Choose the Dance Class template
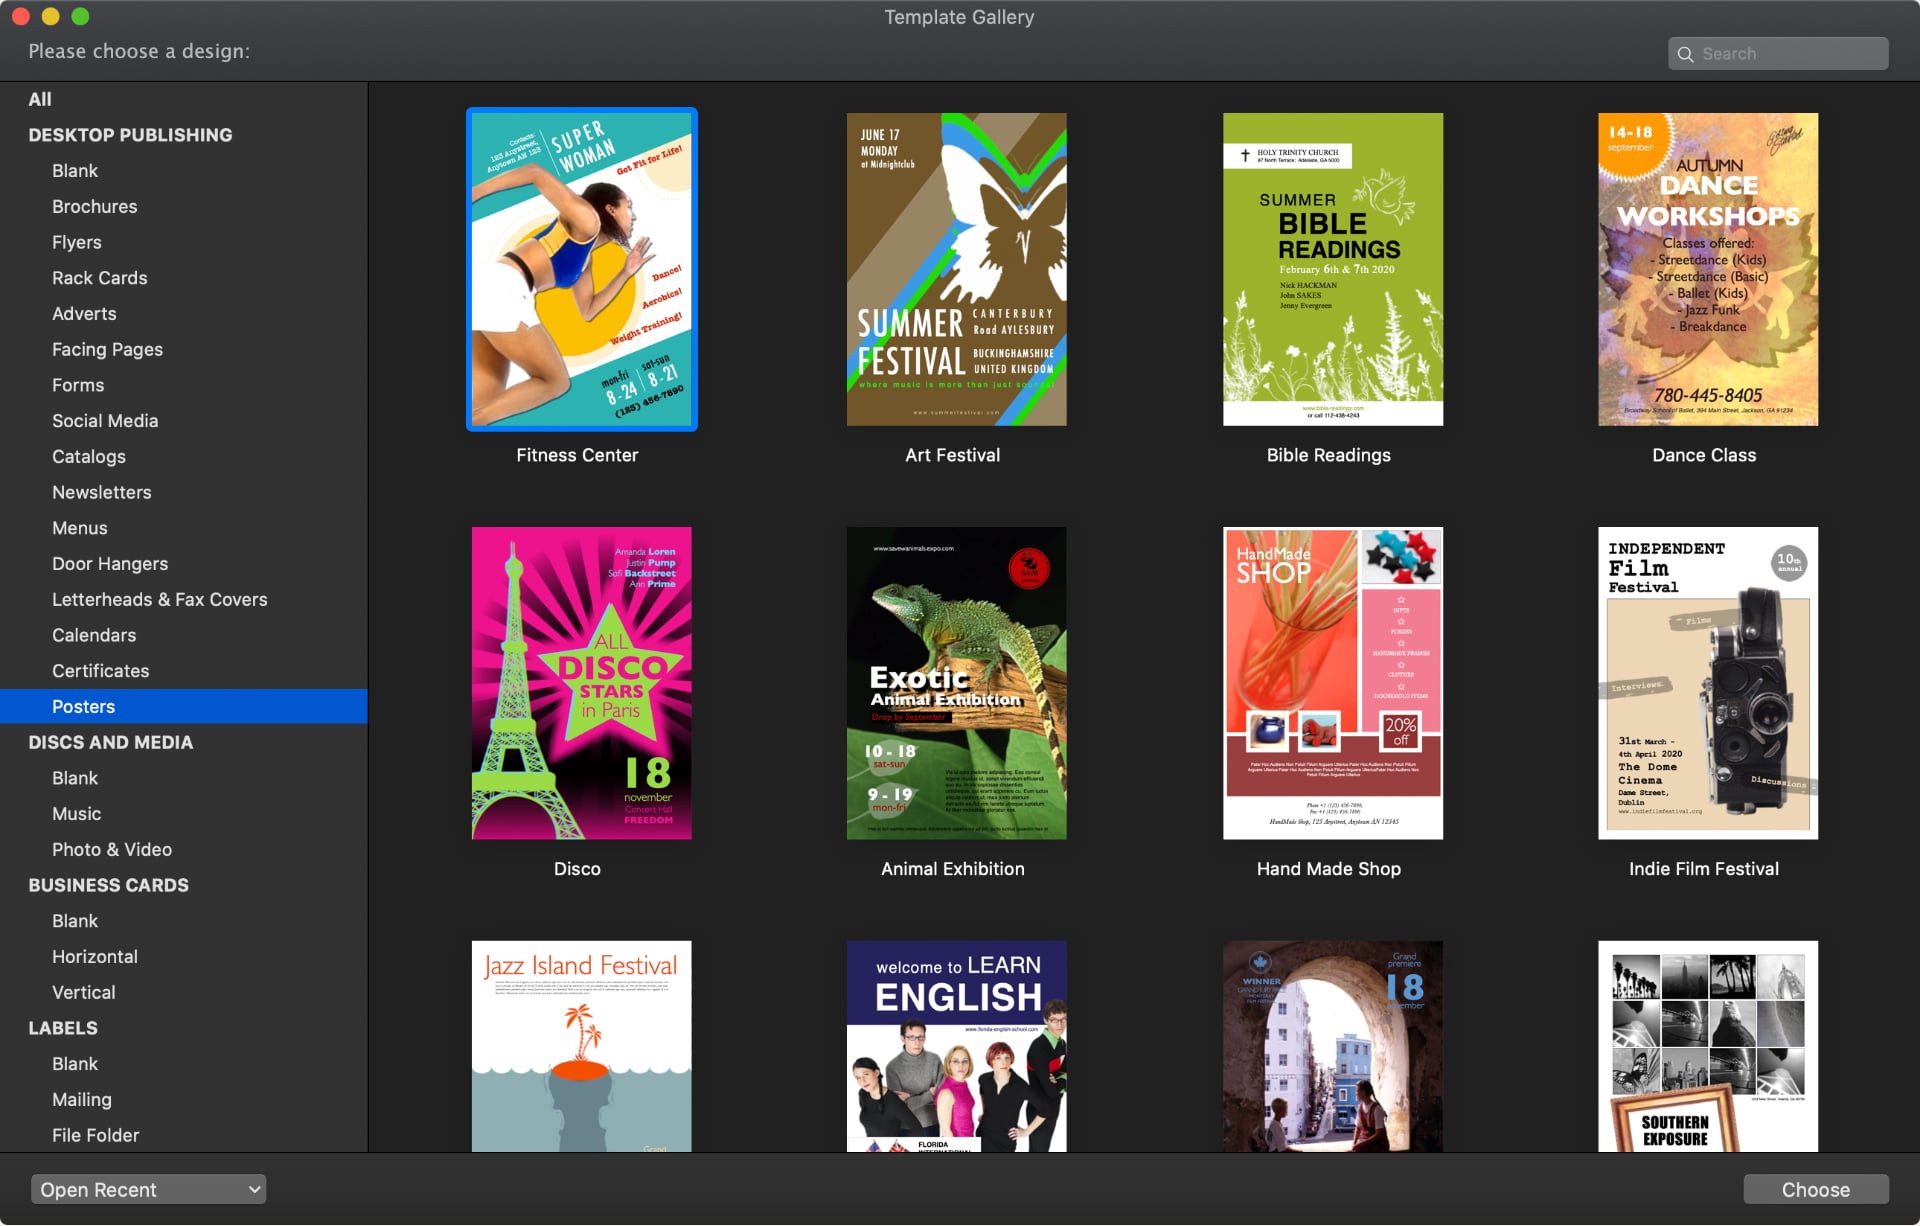Image resolution: width=1920 pixels, height=1226 pixels. pyautogui.click(x=1706, y=270)
